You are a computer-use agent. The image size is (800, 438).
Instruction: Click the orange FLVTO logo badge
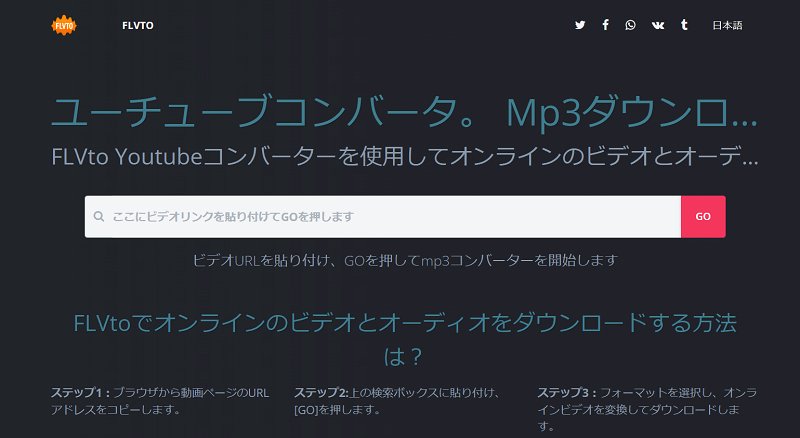click(x=64, y=26)
